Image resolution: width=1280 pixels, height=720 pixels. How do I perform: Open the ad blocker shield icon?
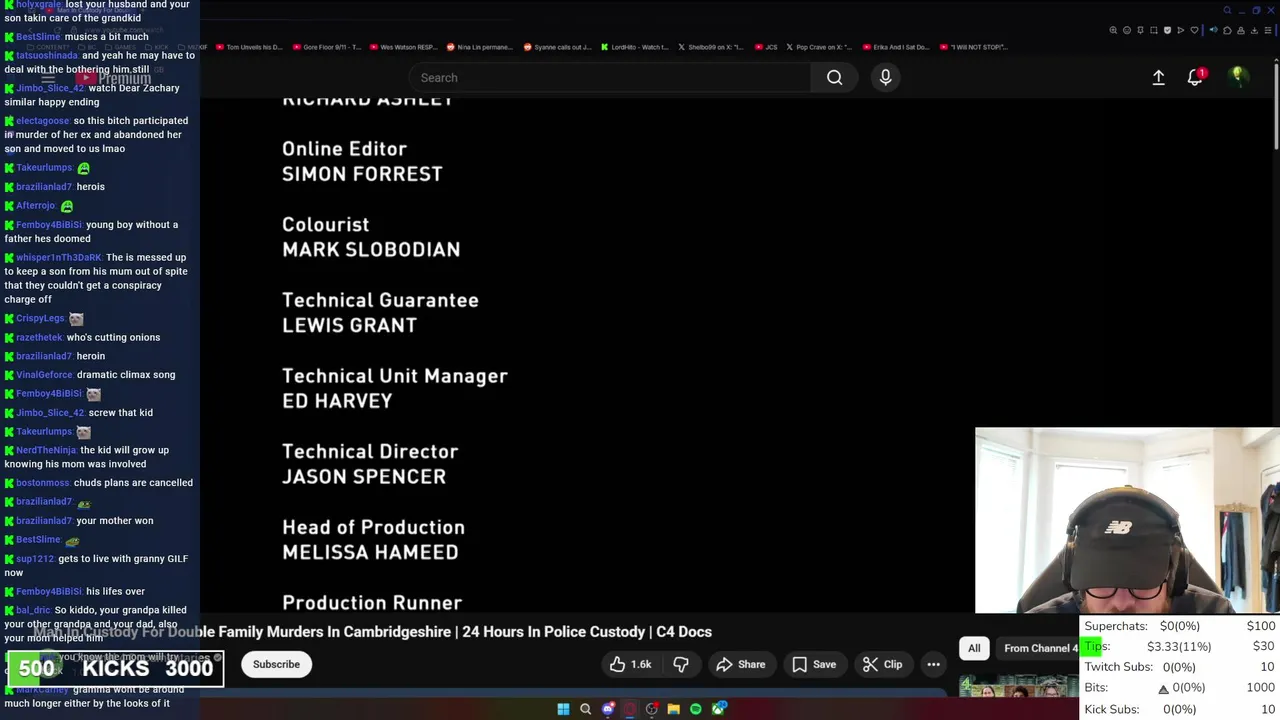[1167, 30]
